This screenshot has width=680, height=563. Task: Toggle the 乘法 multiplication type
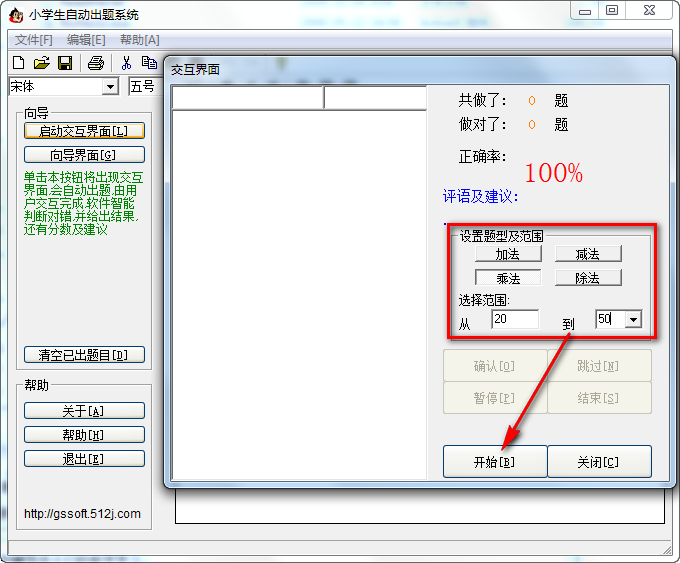point(508,278)
